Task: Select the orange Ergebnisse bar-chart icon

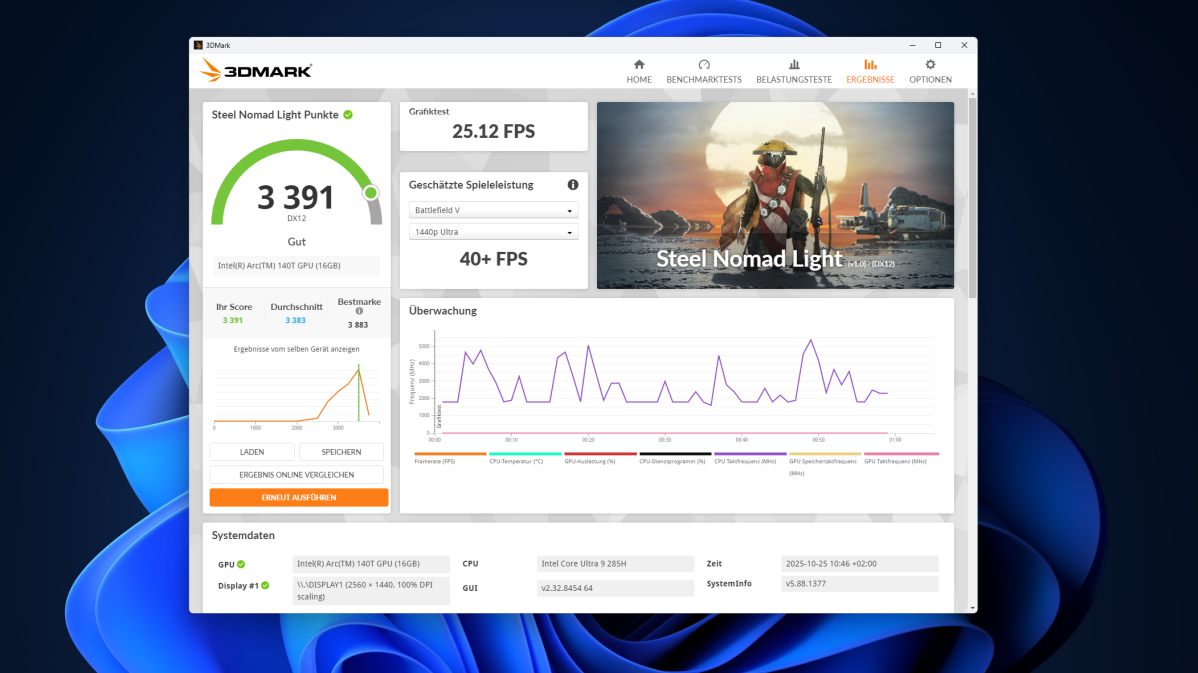Action: pyautogui.click(x=870, y=63)
